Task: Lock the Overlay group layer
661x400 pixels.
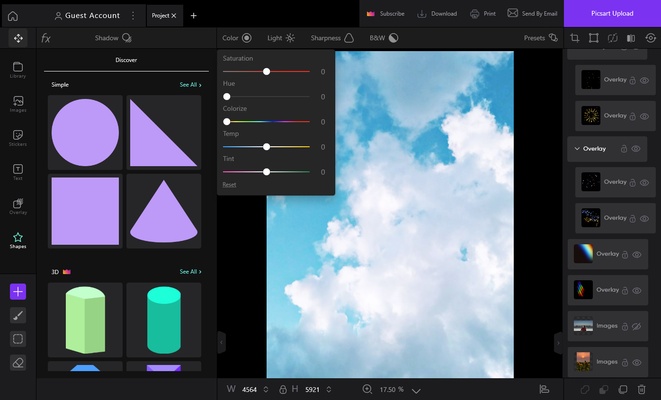Action: point(624,149)
